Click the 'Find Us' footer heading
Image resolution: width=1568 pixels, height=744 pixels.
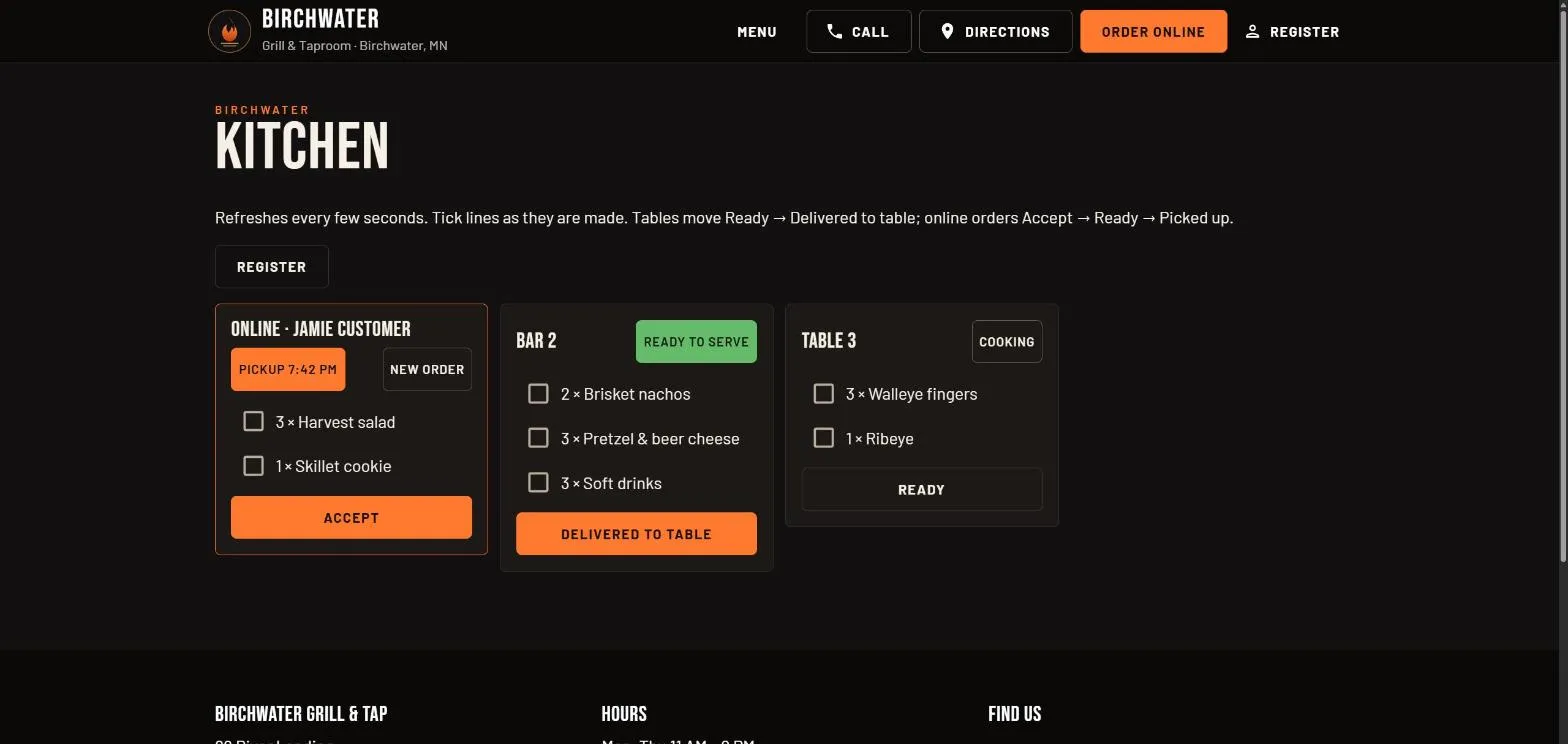coord(1014,713)
